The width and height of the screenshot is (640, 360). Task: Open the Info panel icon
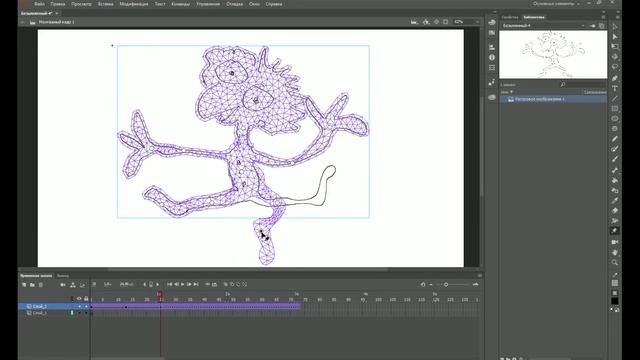(492, 57)
